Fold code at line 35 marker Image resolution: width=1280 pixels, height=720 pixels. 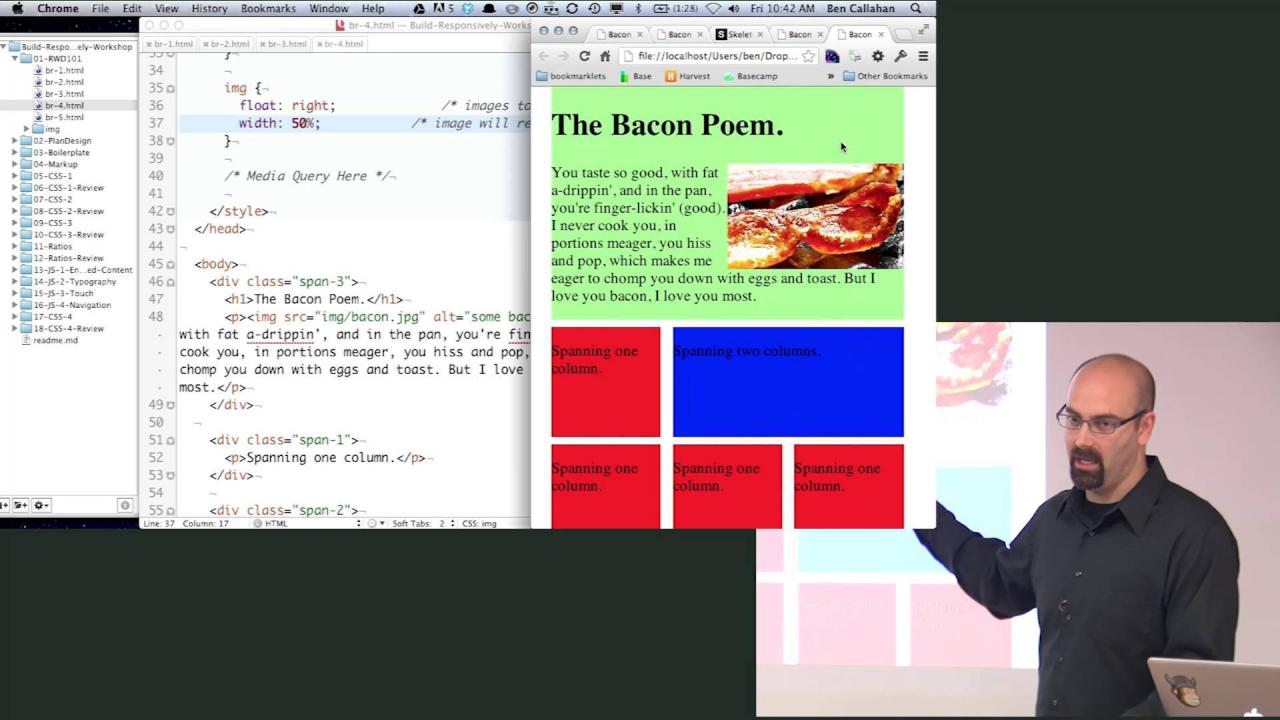coord(170,88)
